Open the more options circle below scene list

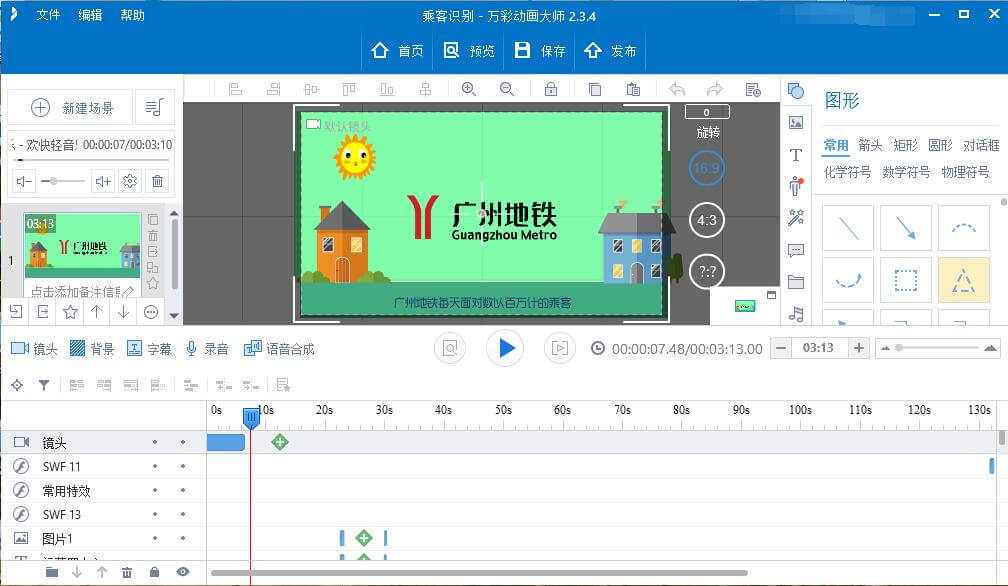150,312
